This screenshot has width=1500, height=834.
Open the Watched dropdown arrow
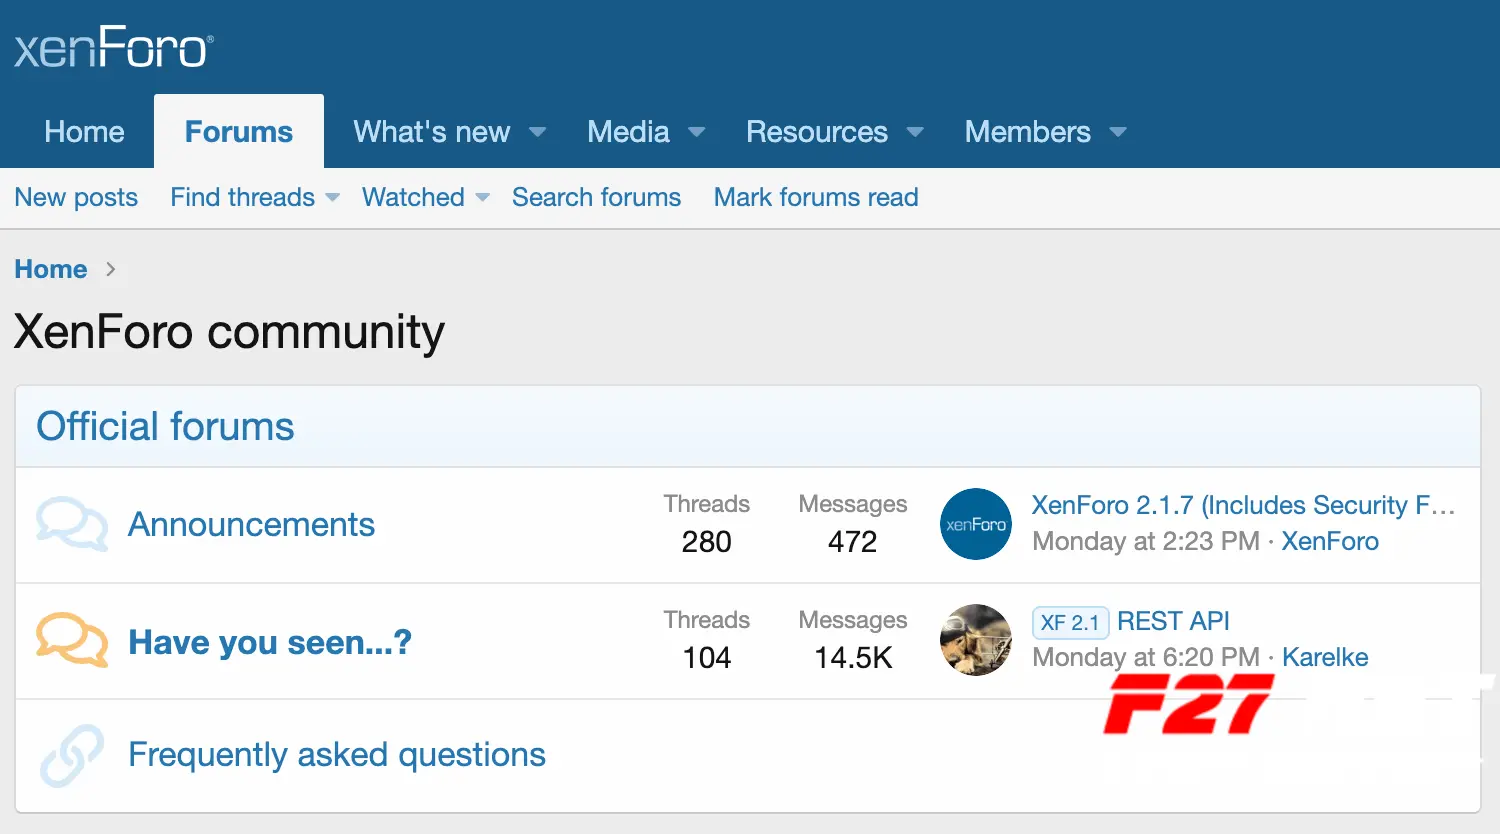(x=483, y=198)
